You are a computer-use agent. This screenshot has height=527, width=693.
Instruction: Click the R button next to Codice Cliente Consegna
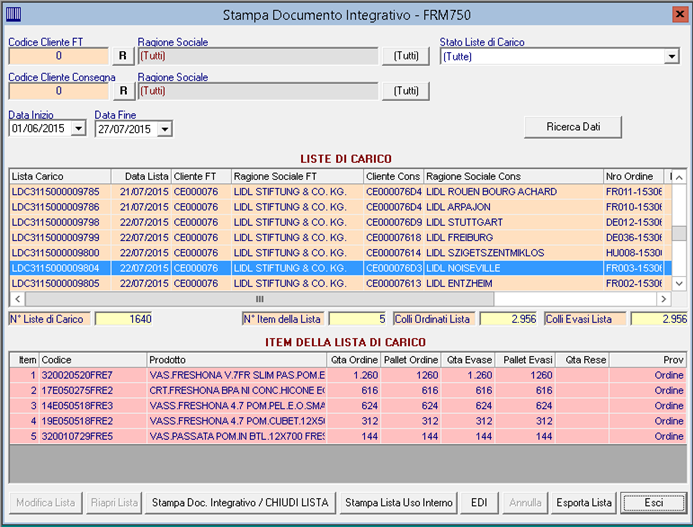(x=123, y=91)
